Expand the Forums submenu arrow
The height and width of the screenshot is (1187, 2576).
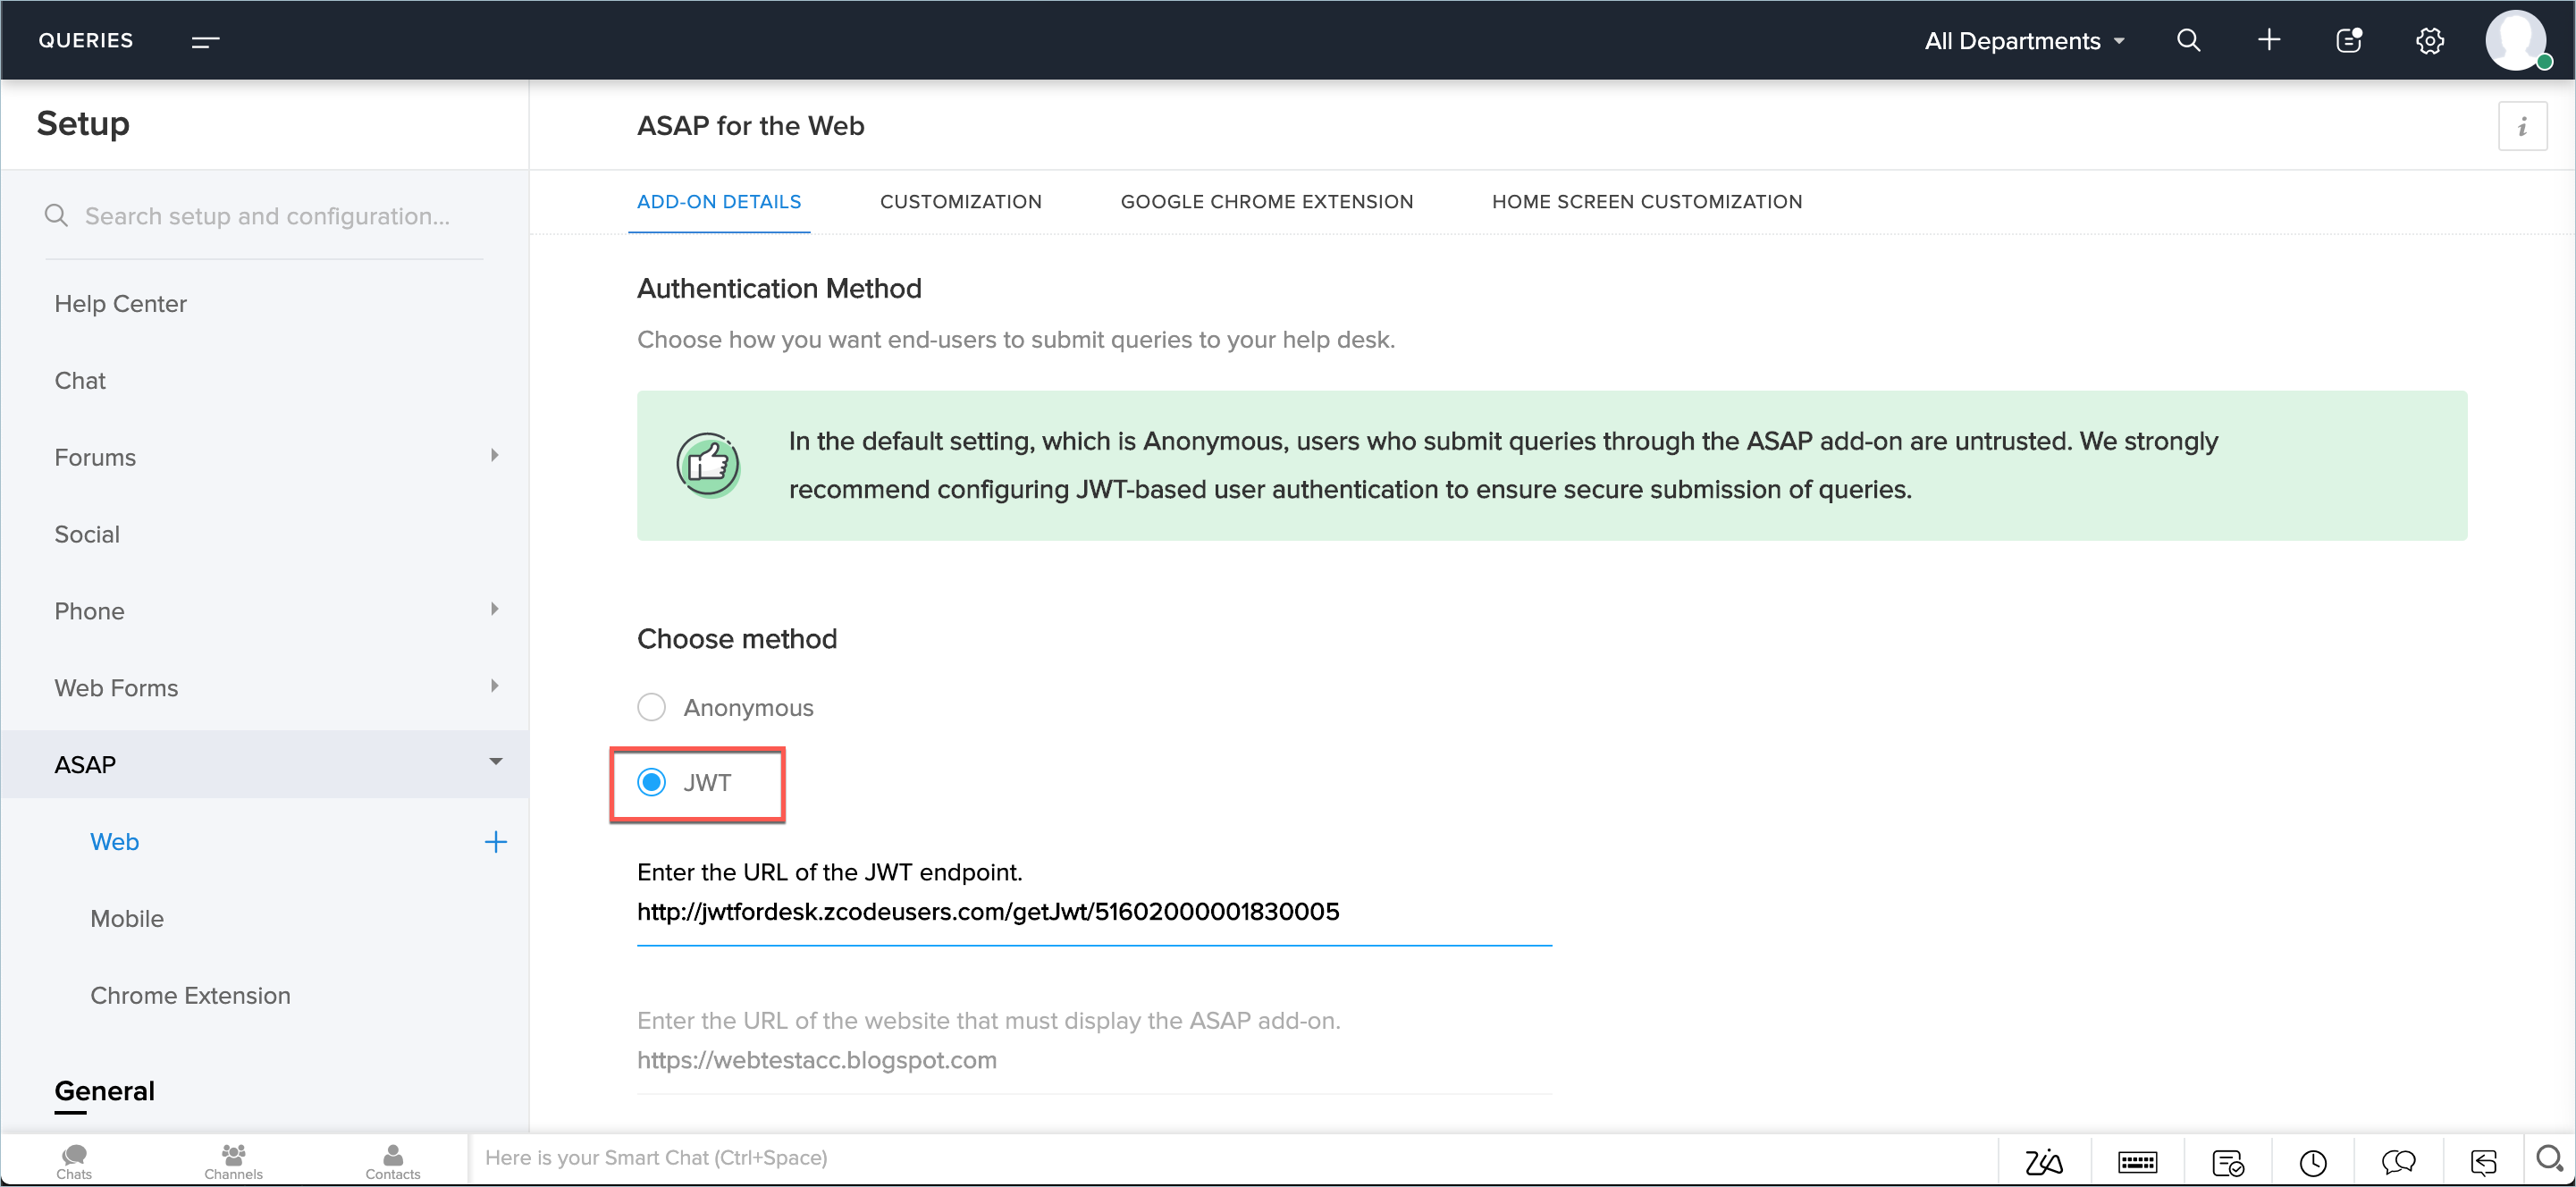click(494, 456)
